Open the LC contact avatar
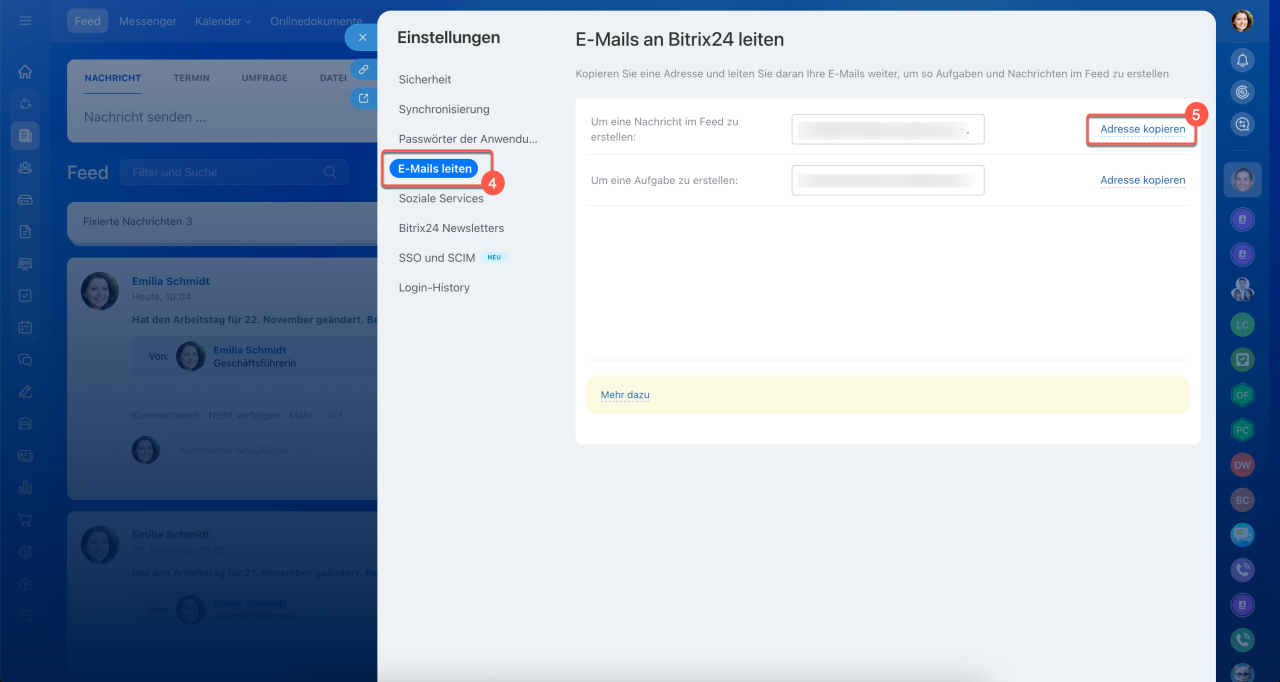The image size is (1280, 682). [1242, 325]
